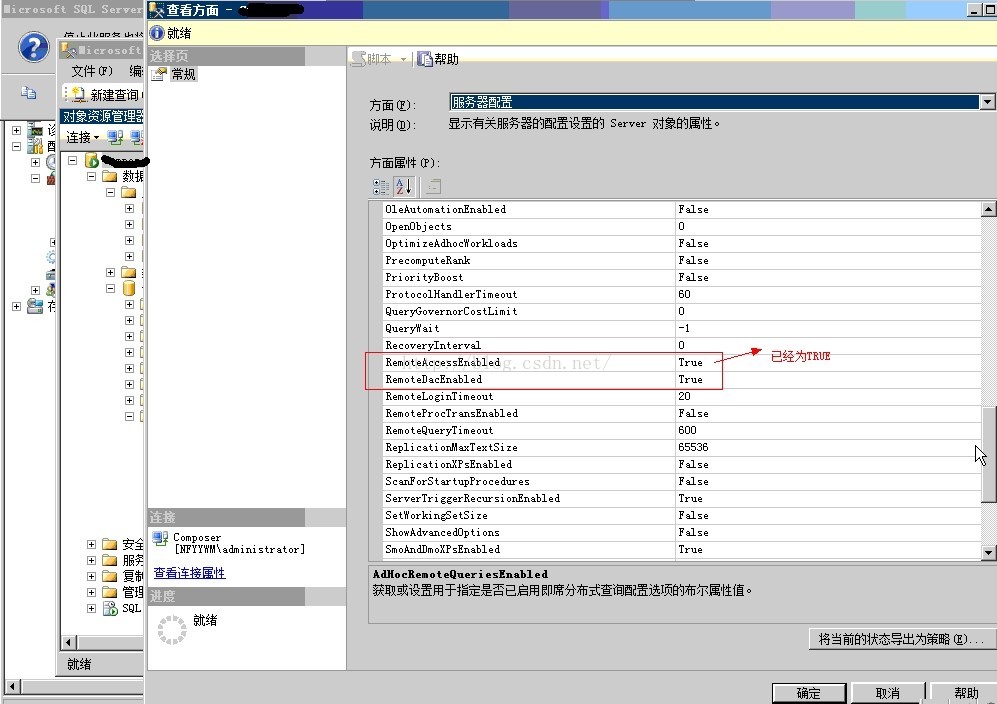This screenshot has height=704, width=997.
Task: Collapse the server root tree node
Action: pyautogui.click(x=73, y=160)
